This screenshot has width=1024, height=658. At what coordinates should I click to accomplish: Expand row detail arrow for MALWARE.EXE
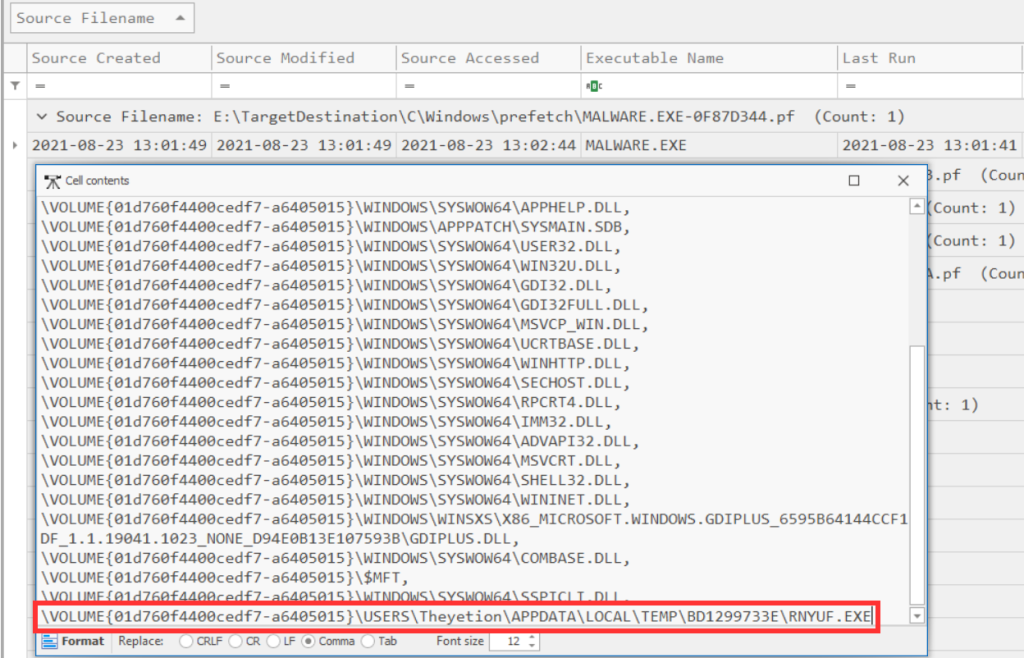pos(15,145)
